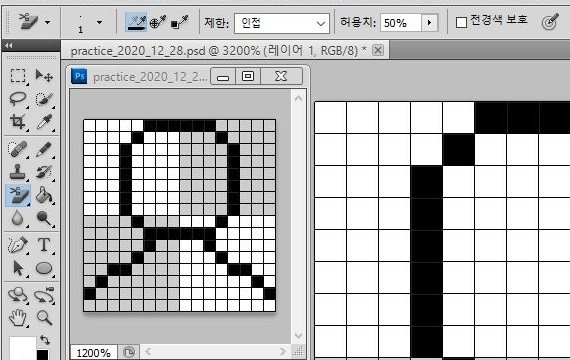Select the Eyedropper tool

[44, 122]
